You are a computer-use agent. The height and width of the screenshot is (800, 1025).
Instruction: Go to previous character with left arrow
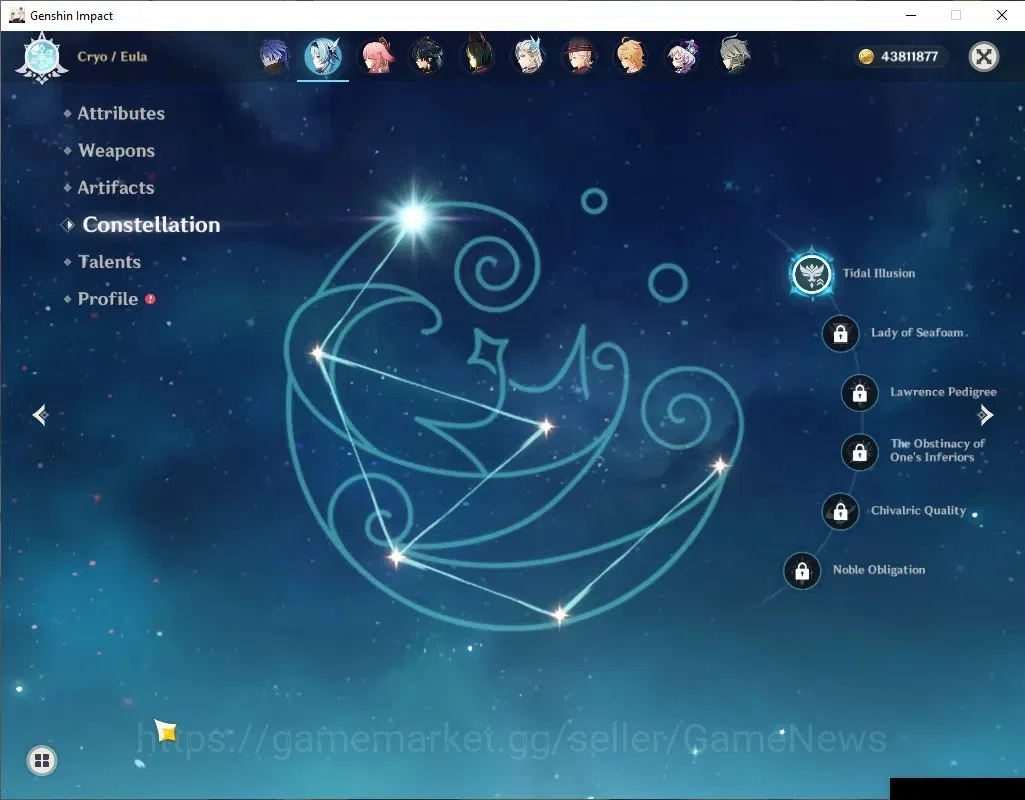tap(41, 415)
